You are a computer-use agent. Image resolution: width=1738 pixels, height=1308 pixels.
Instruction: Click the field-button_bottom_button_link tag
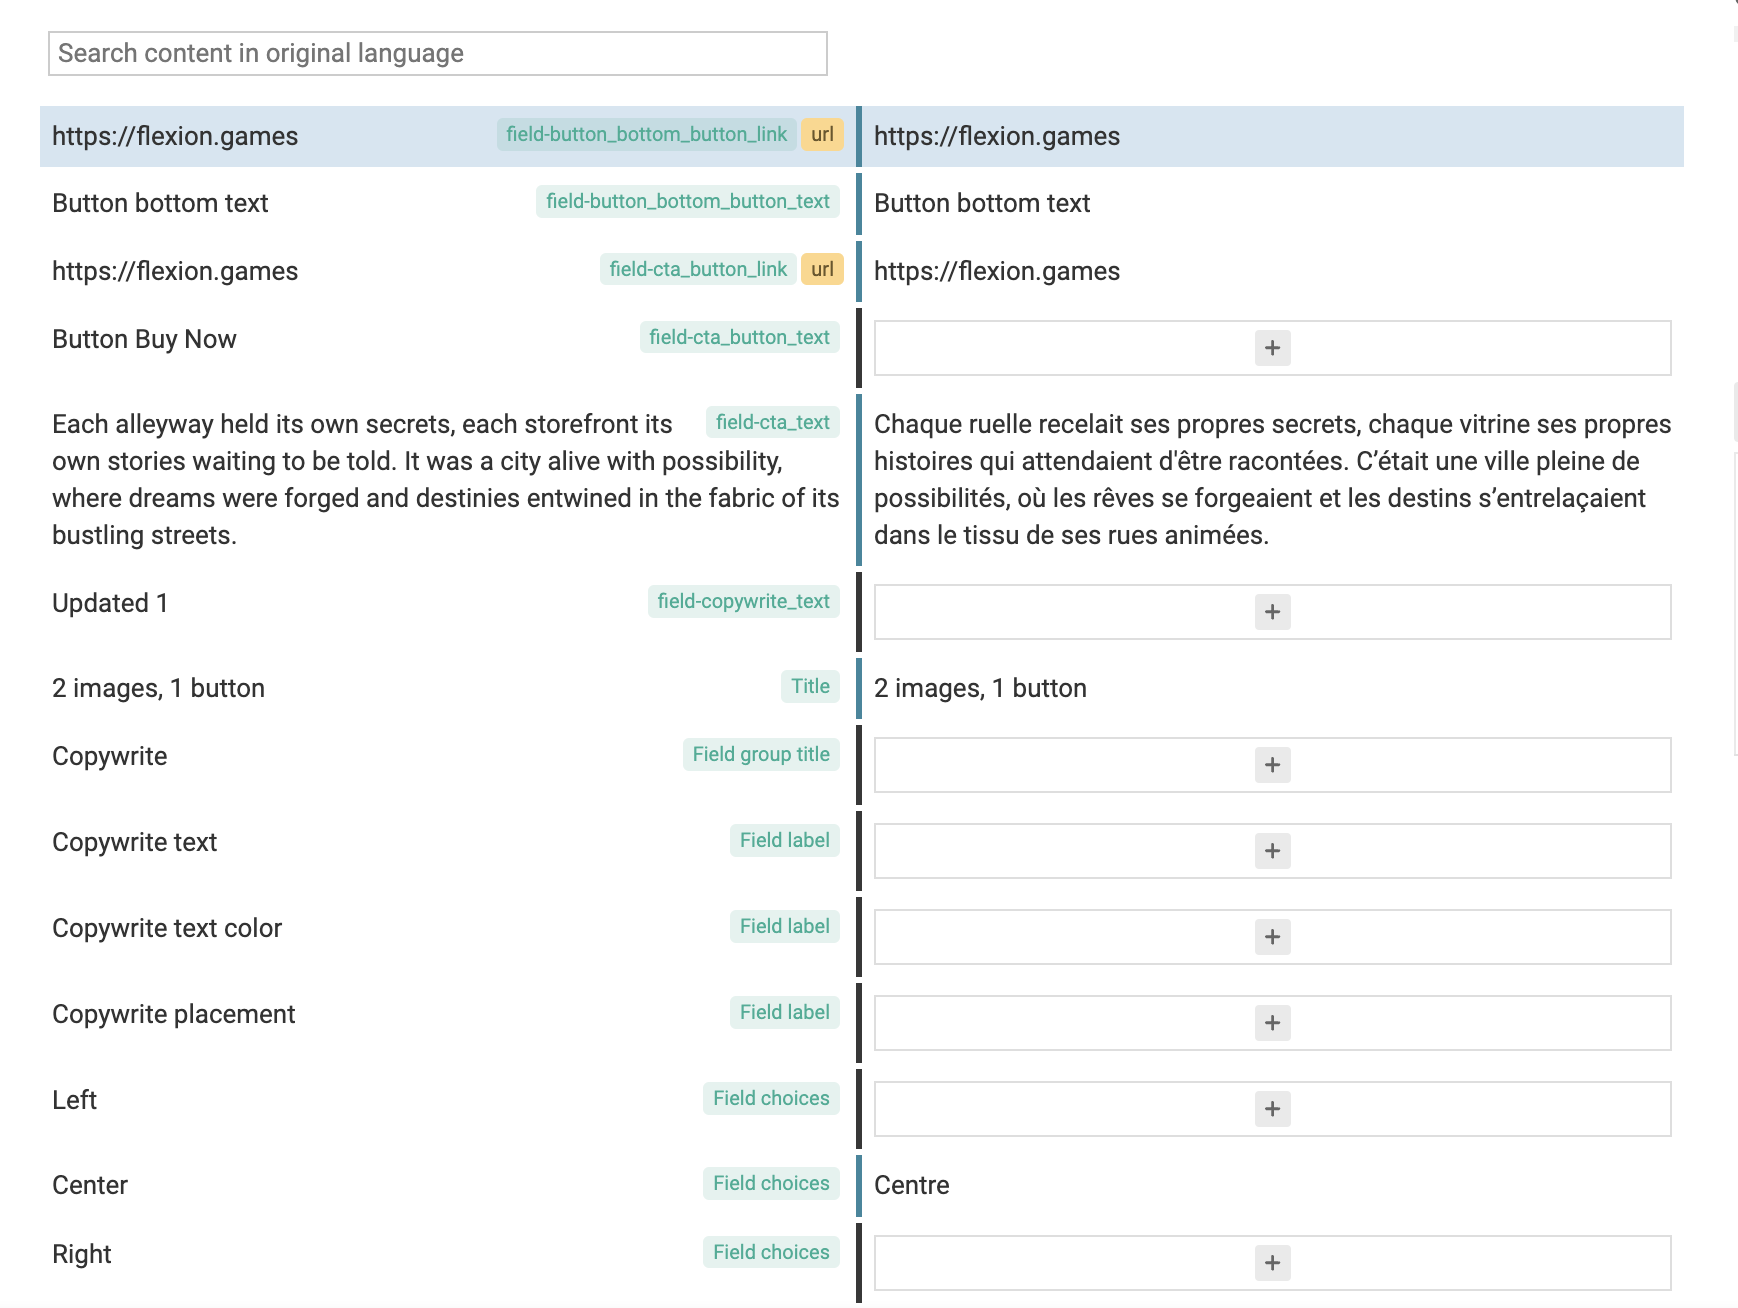pyautogui.click(x=646, y=135)
